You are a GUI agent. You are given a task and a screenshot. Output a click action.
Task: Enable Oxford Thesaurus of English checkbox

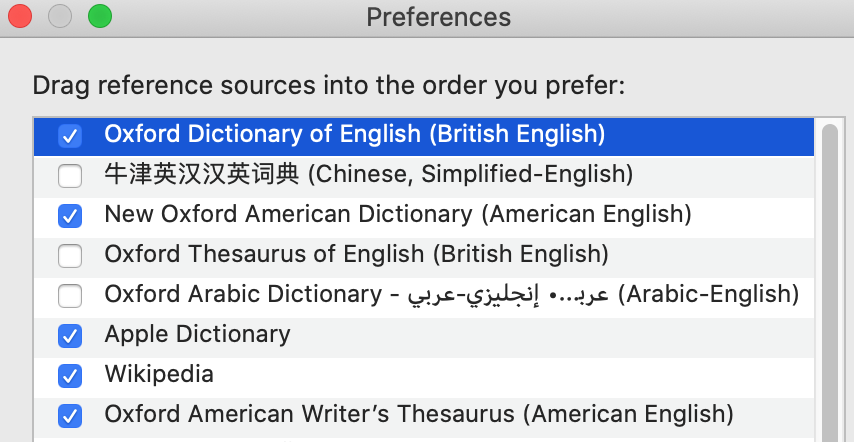tap(70, 255)
